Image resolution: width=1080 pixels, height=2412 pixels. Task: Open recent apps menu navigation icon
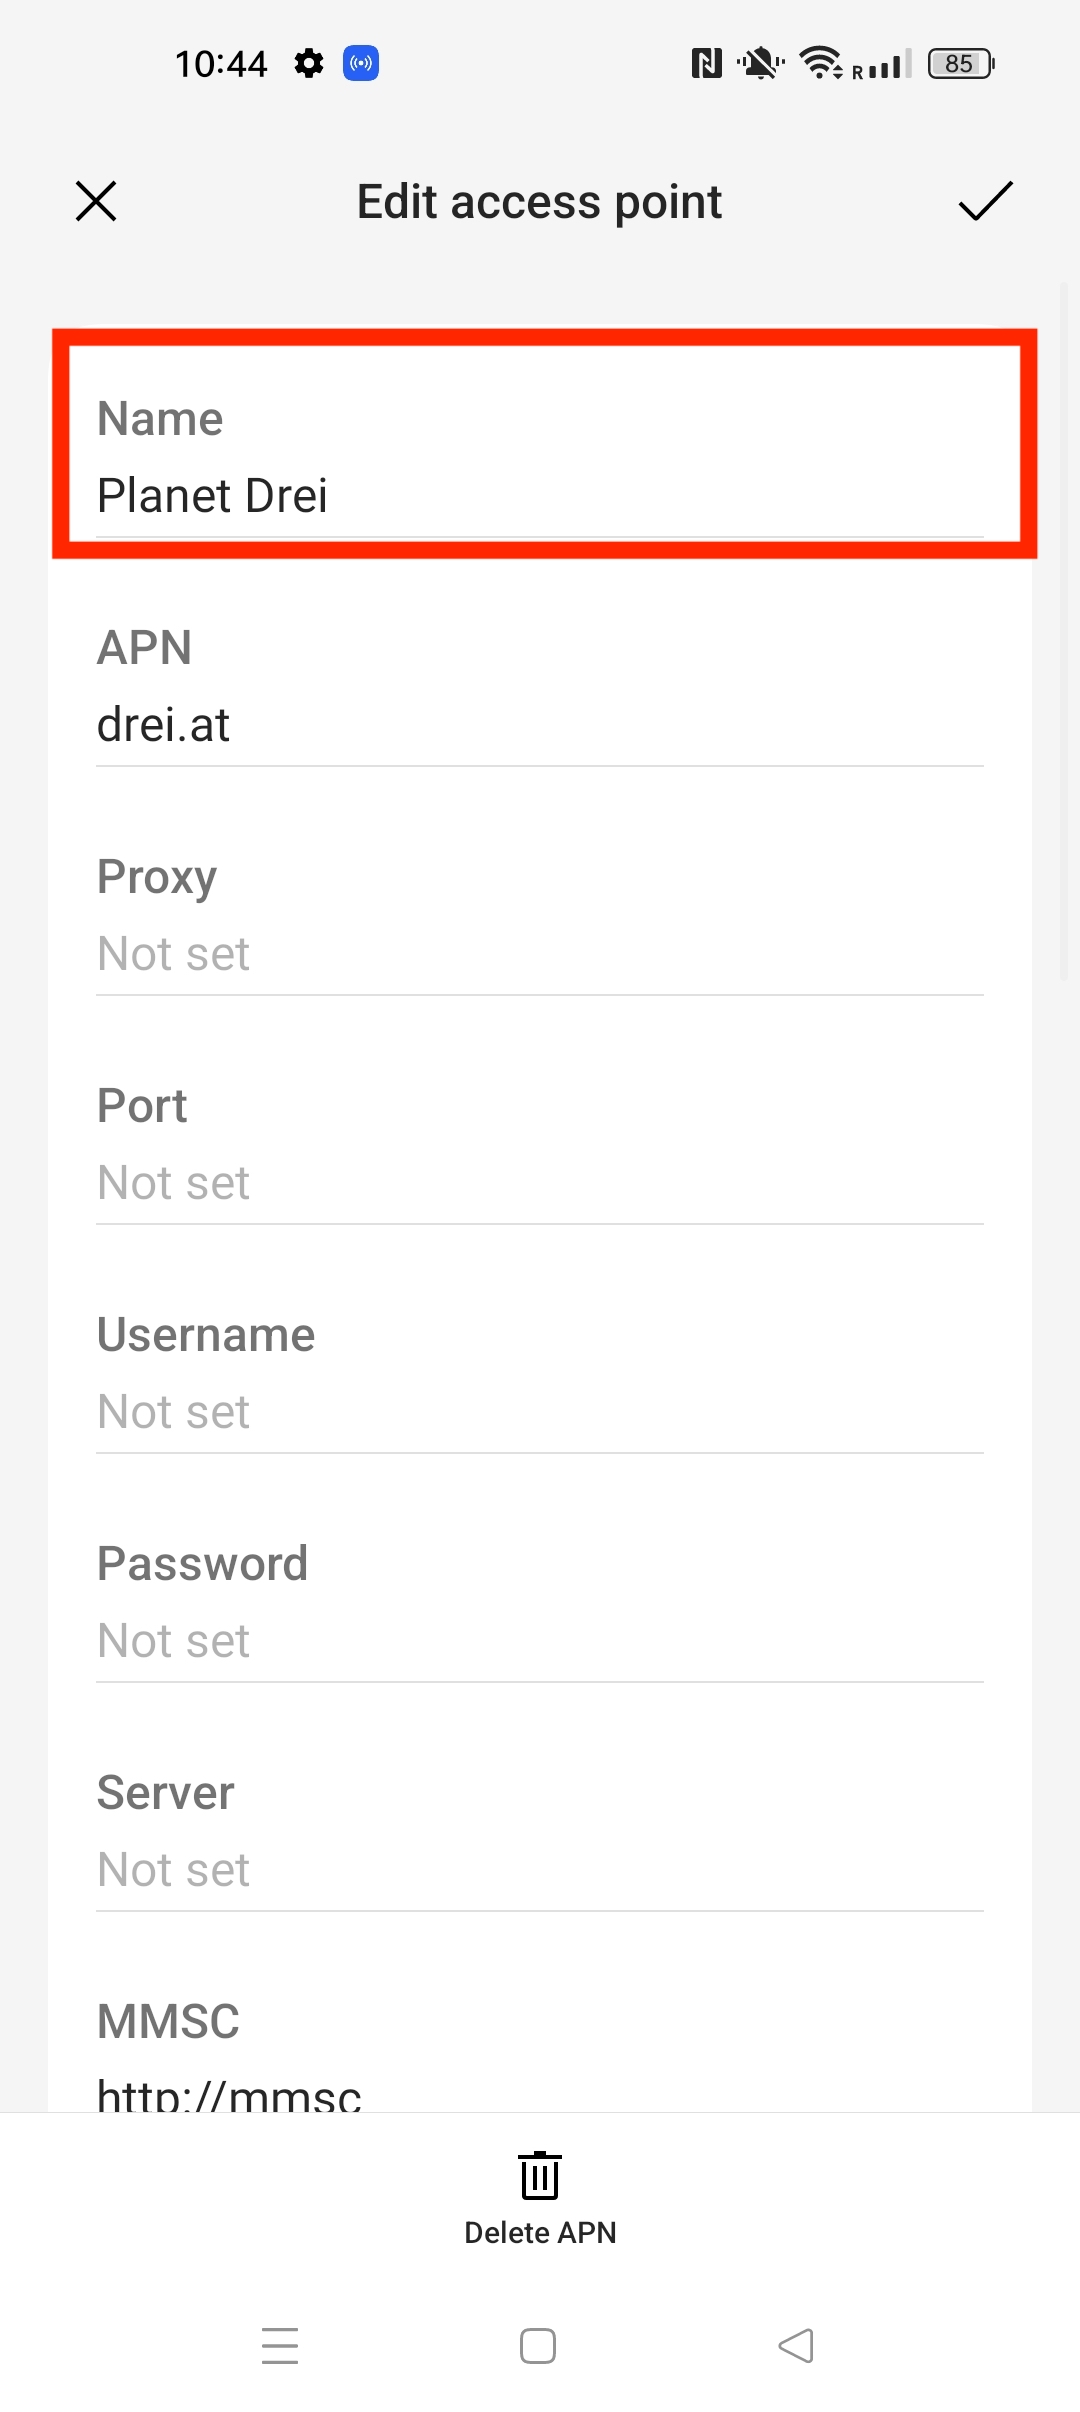point(280,2345)
